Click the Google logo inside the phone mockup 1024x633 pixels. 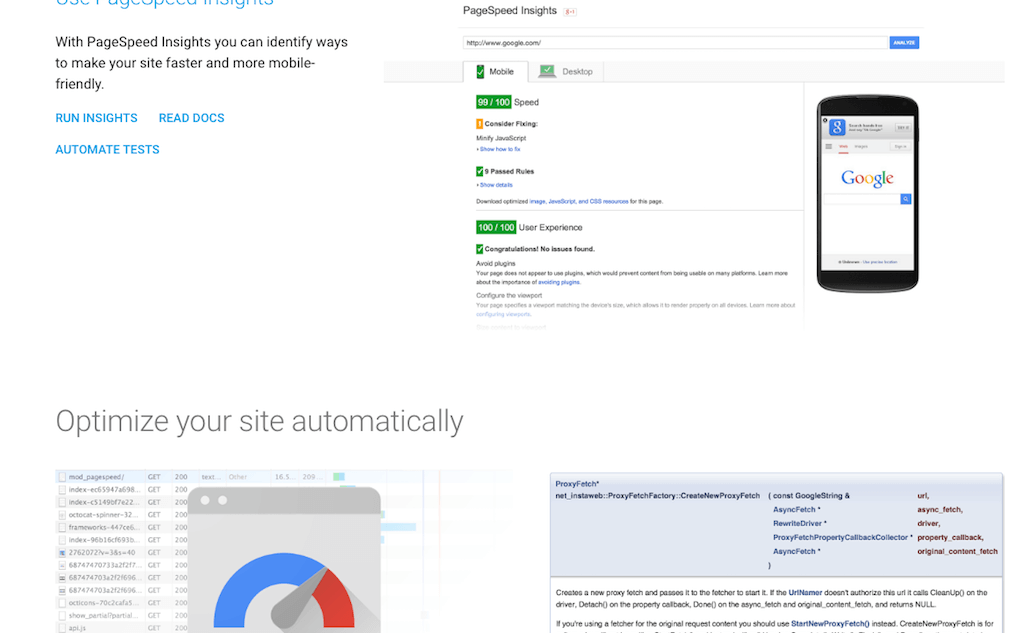(x=868, y=178)
